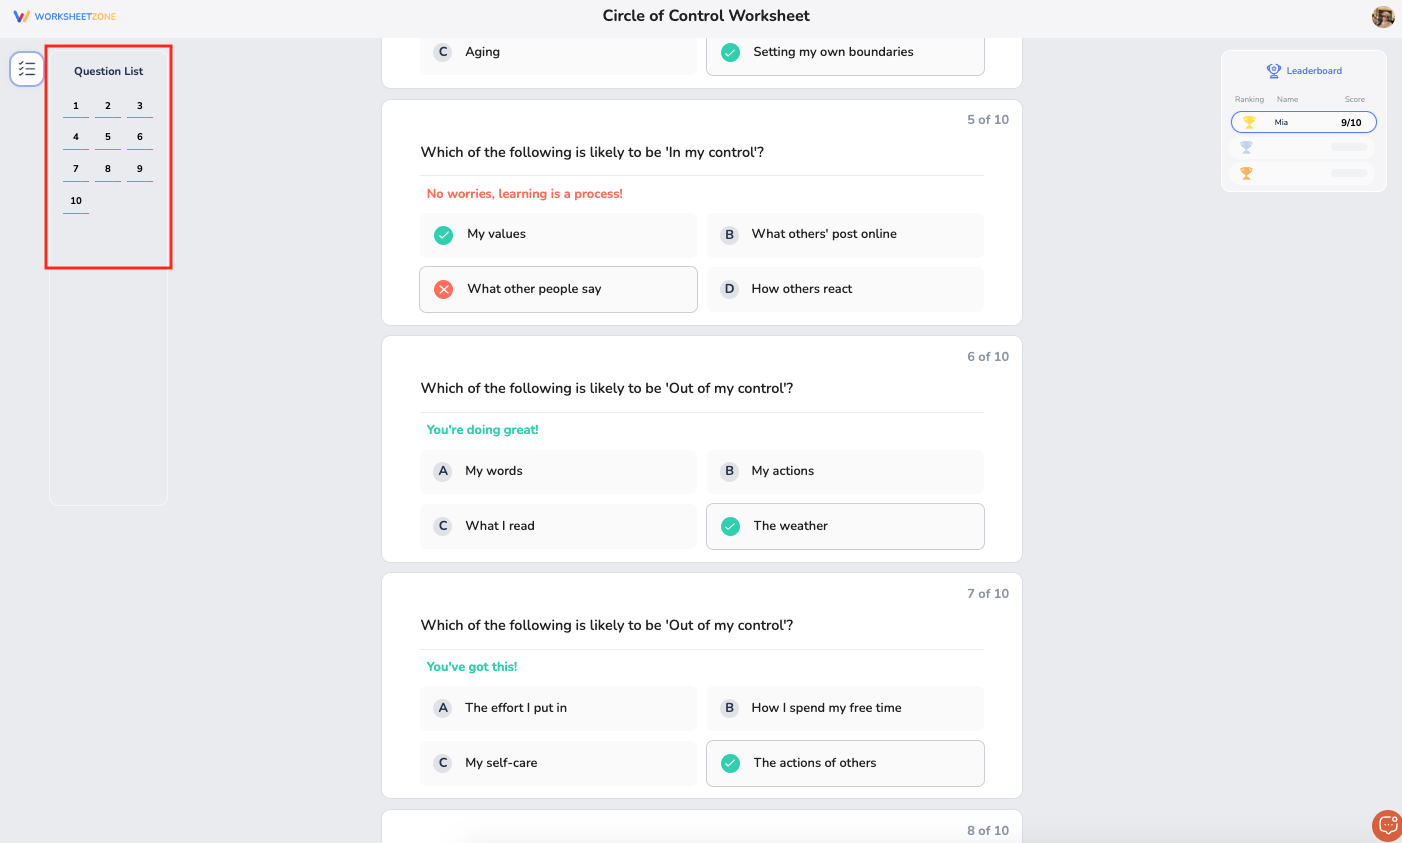Click the Leaderboard trophy icon
Screen dimensions: 1402x843
pyautogui.click(x=1273, y=70)
